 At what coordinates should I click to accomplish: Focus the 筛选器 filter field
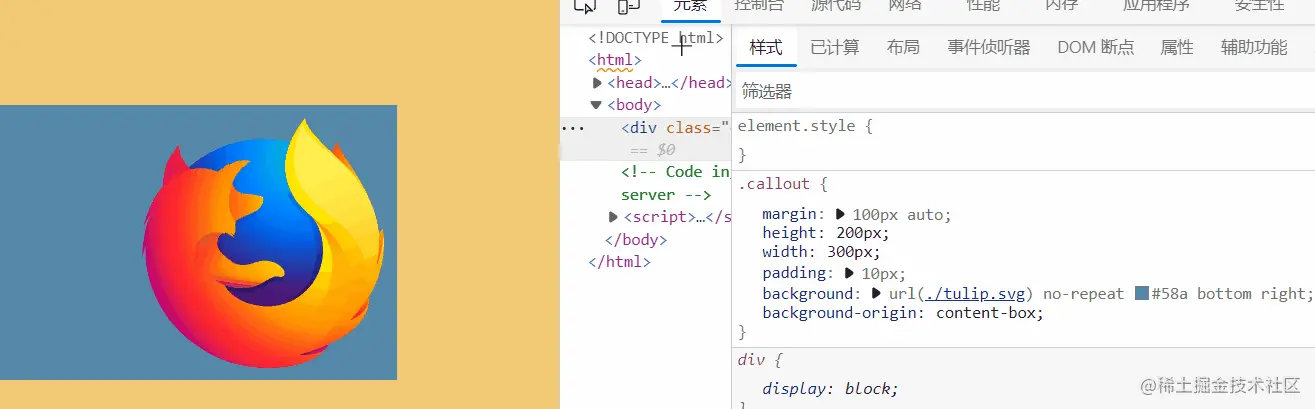tap(1024, 92)
